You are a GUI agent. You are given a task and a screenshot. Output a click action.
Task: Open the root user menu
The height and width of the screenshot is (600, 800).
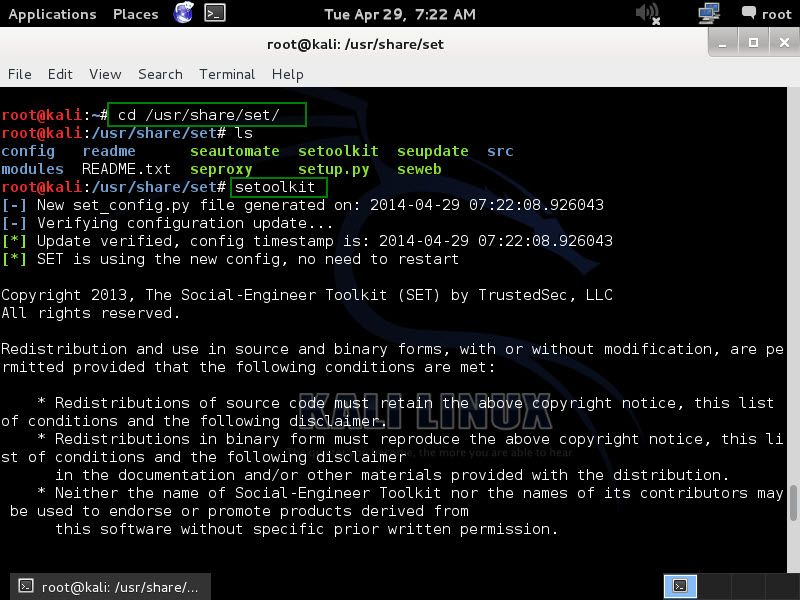[776, 14]
